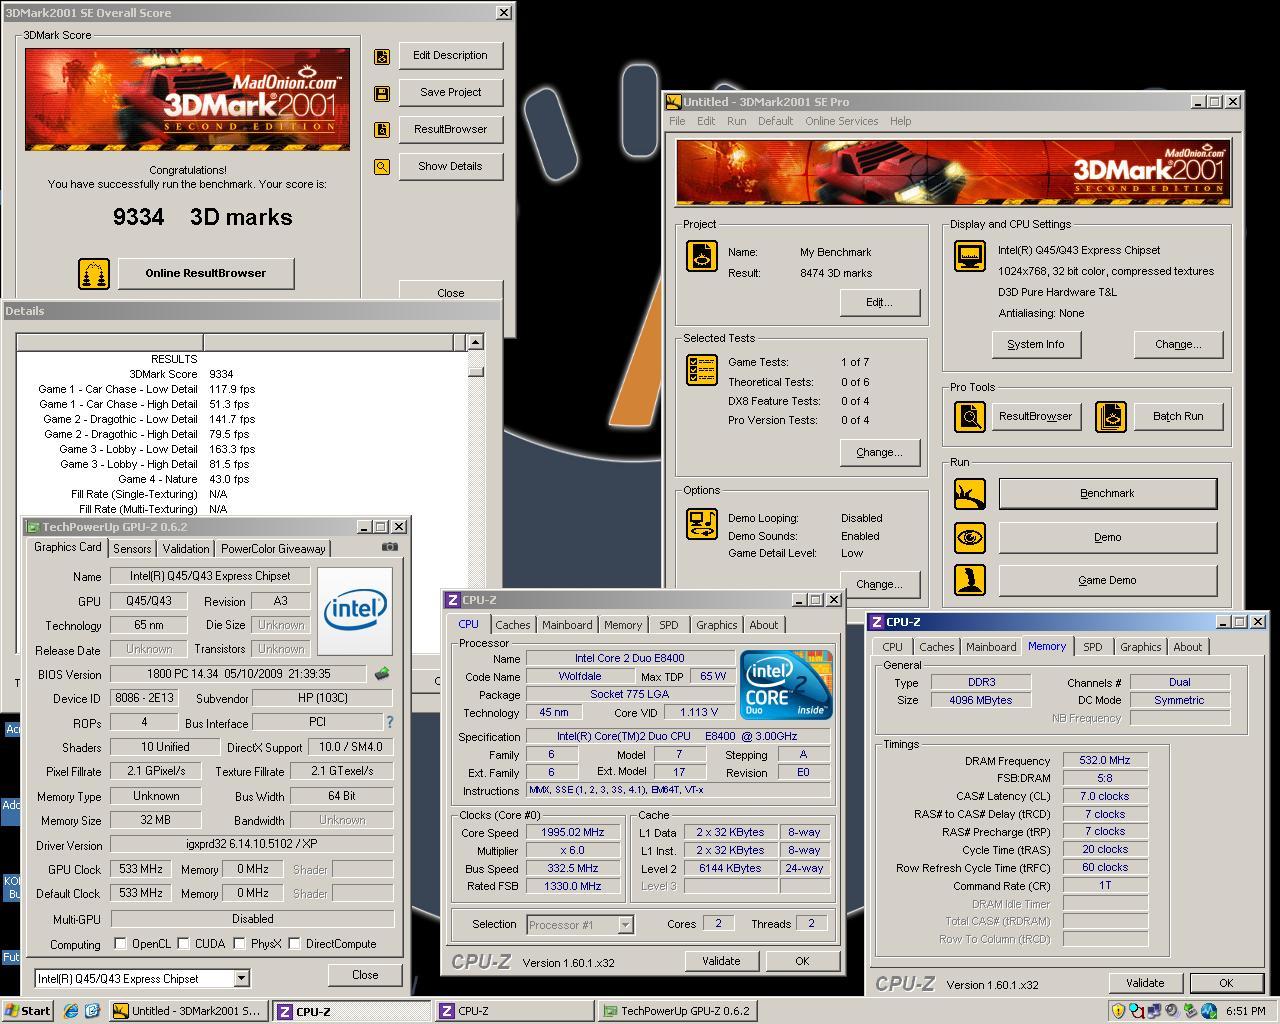Open the GPU selection dropdown in GPU-Z
This screenshot has height=1024, width=1280.
241,978
